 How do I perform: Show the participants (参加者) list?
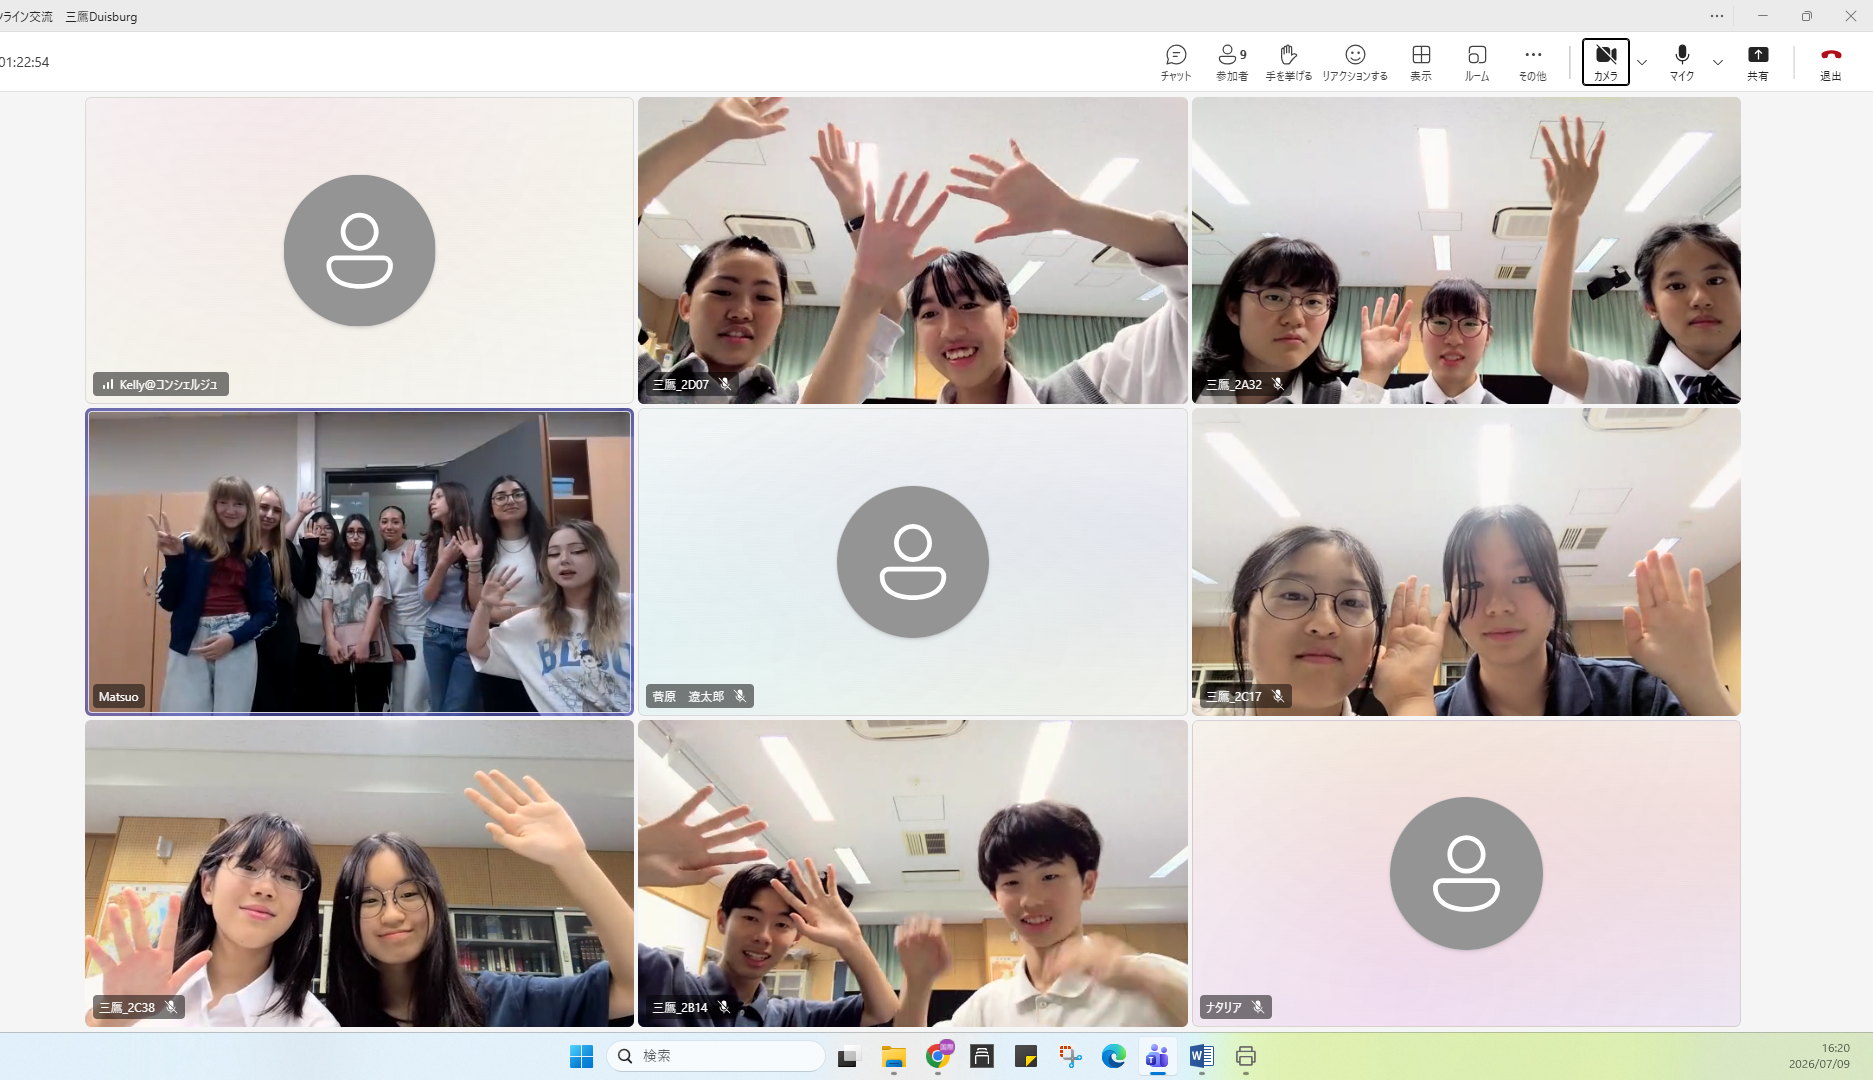(x=1232, y=62)
